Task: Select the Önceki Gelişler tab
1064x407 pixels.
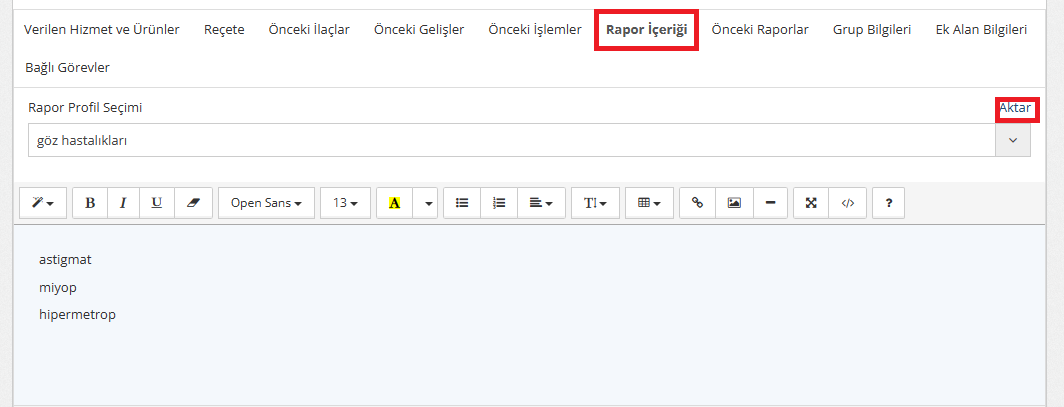Action: click(419, 30)
